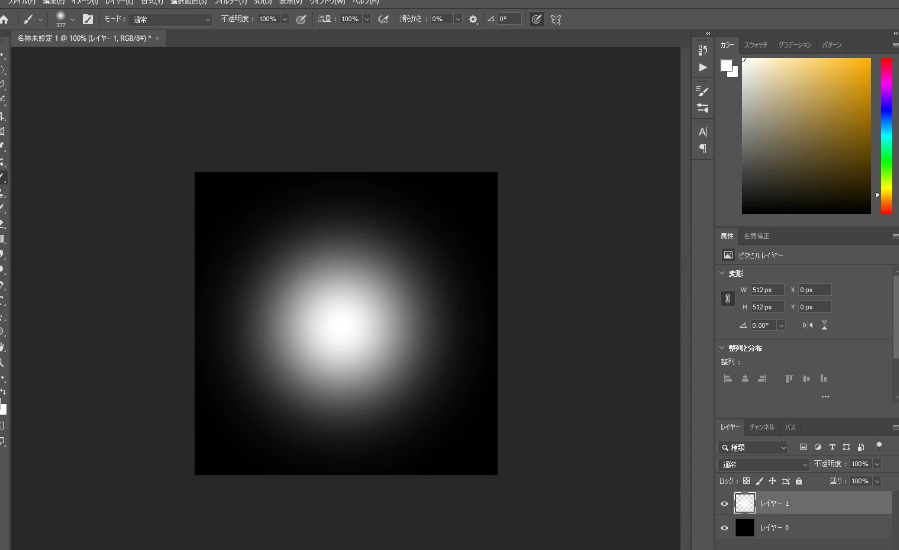Click the X position input field
The width and height of the screenshot is (899, 550).
(815, 290)
